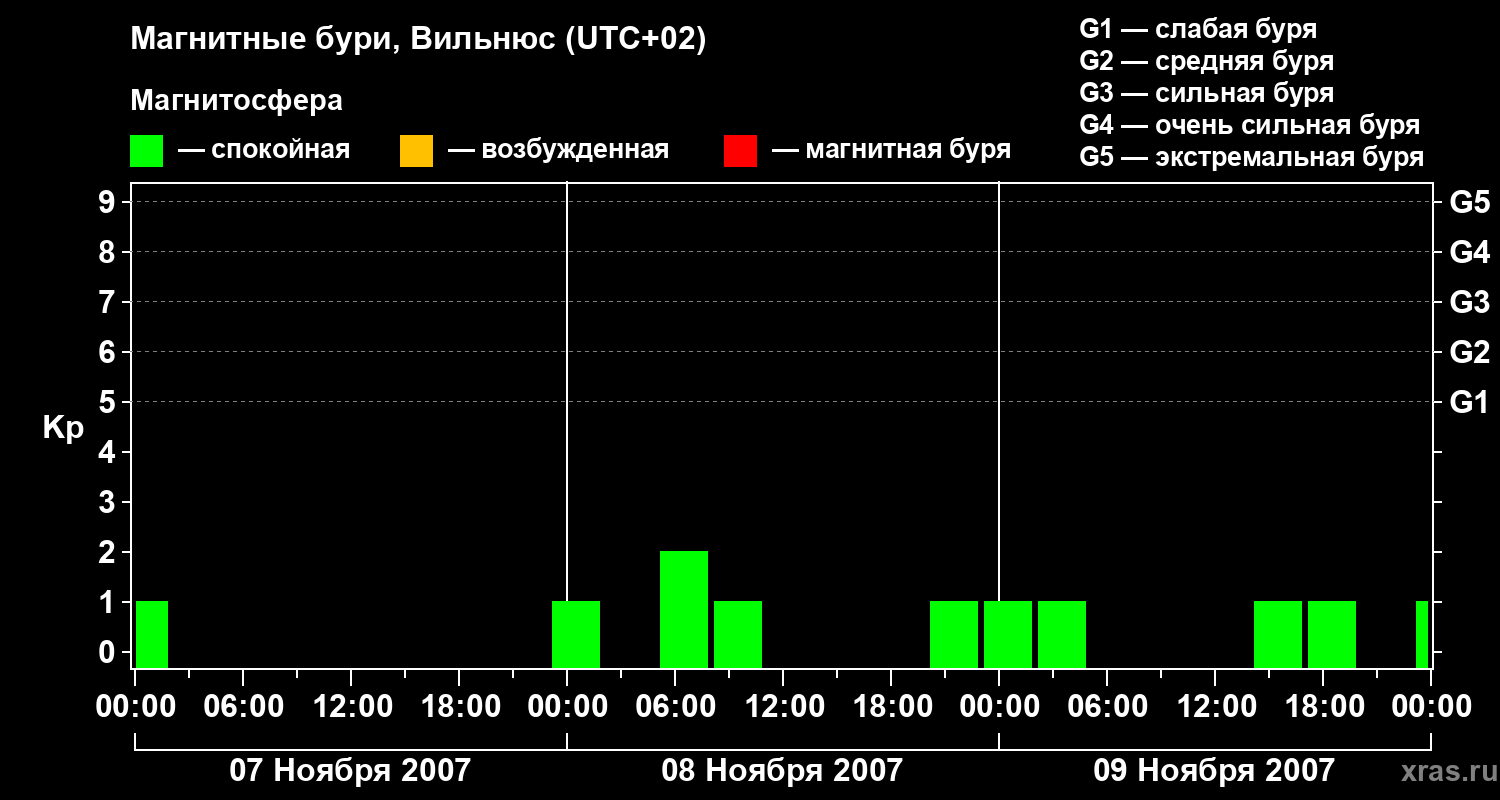Screen dimensions: 1500x800
Task: Click 'G4 — очень сильная буря' line
Action: tap(1250, 125)
